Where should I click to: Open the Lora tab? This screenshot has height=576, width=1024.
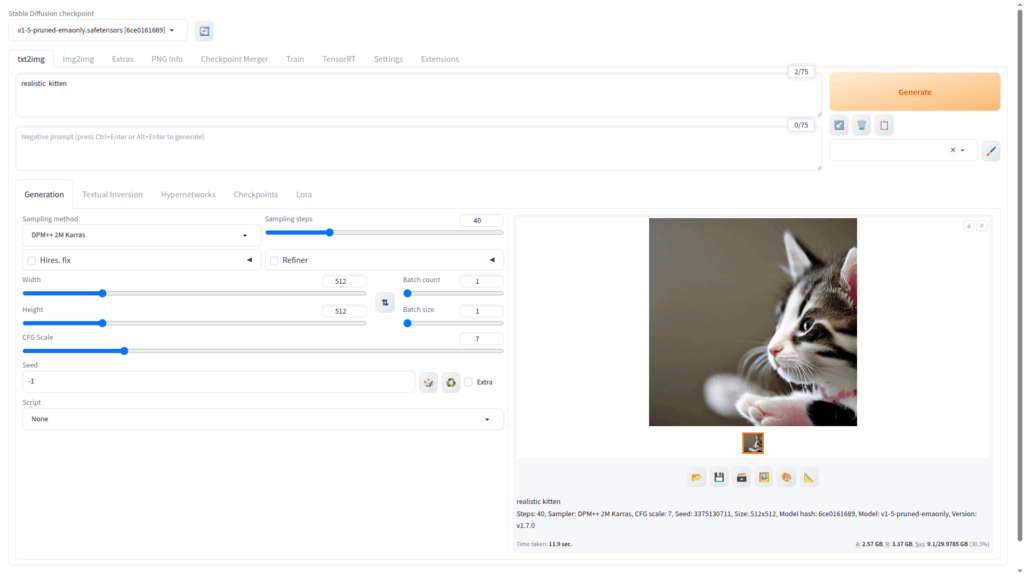[x=303, y=194]
